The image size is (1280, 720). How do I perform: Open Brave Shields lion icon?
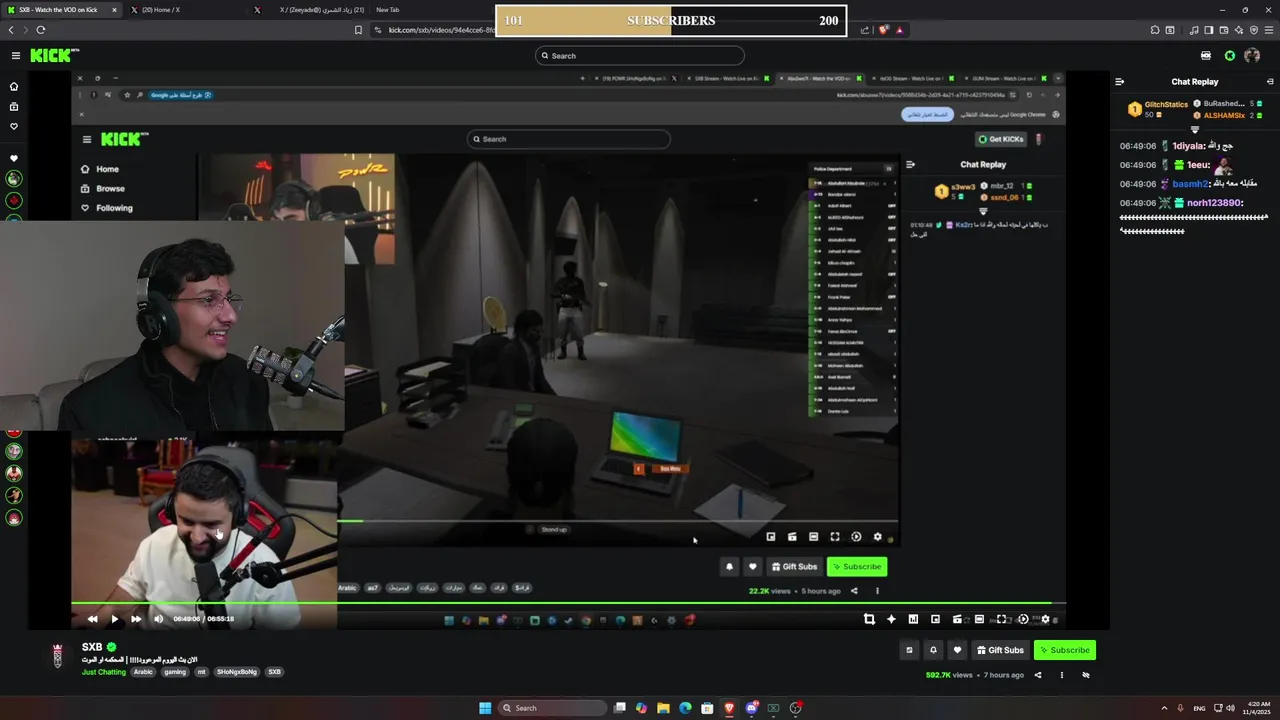coord(883,30)
